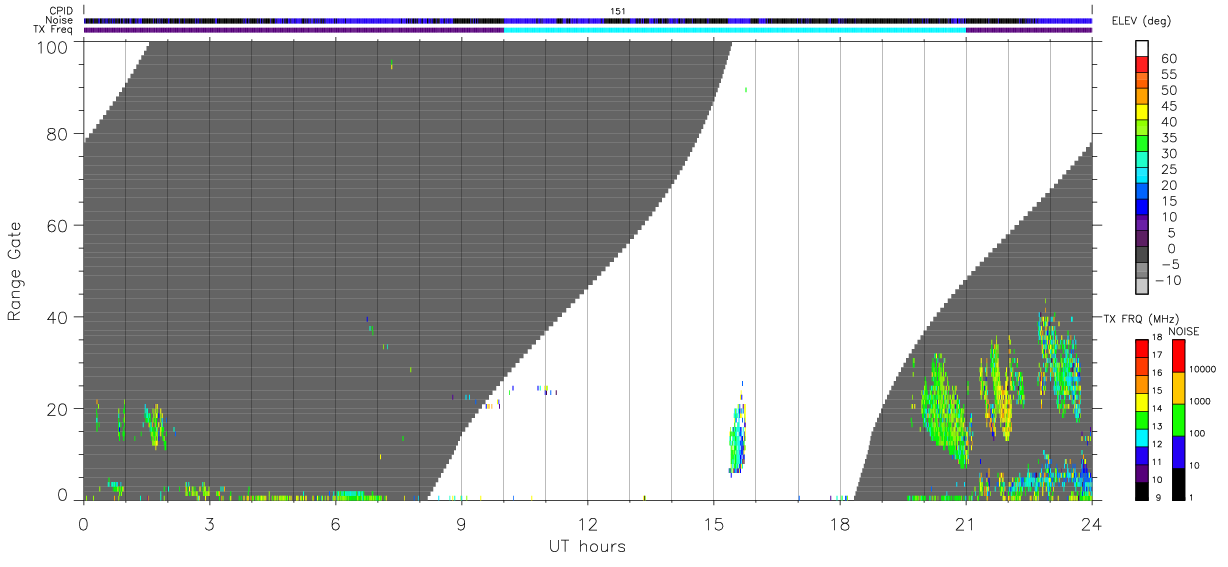Click the 21 tick label on UT axis

click(965, 522)
